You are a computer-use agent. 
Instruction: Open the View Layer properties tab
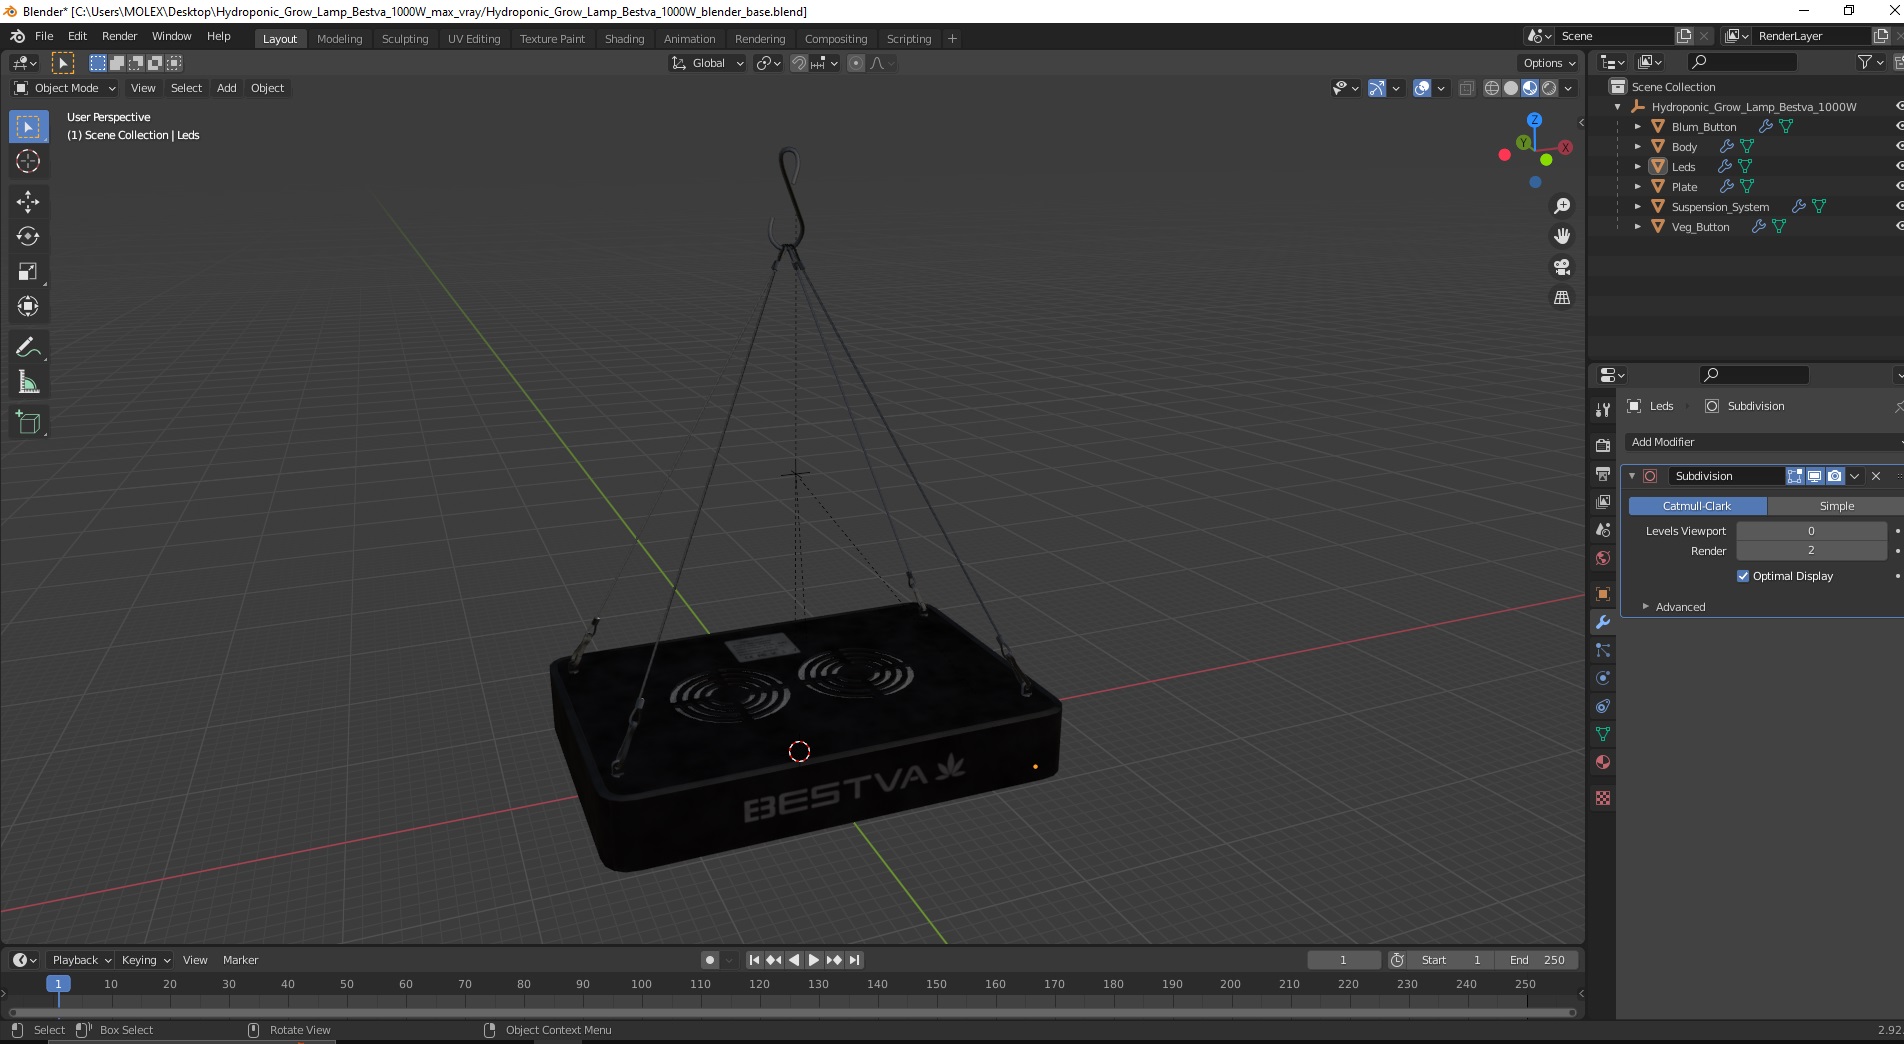point(1603,501)
